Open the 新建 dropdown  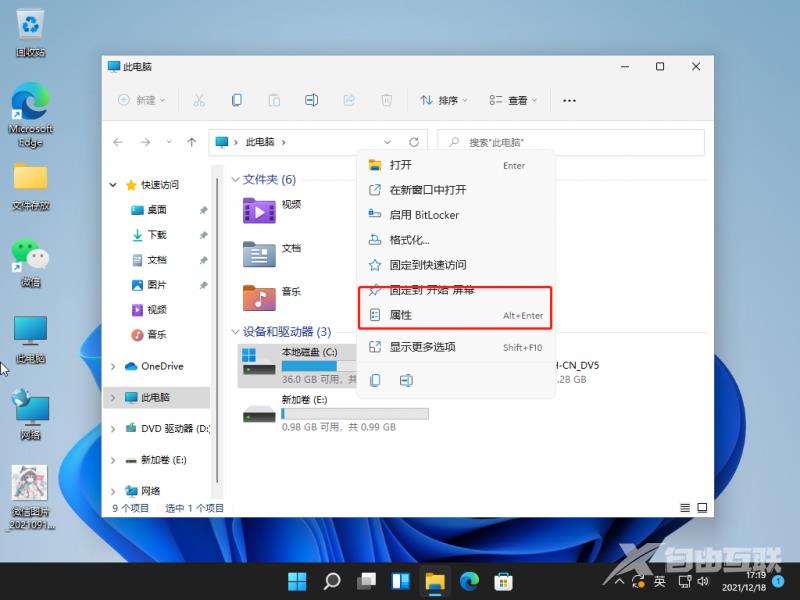pos(141,101)
